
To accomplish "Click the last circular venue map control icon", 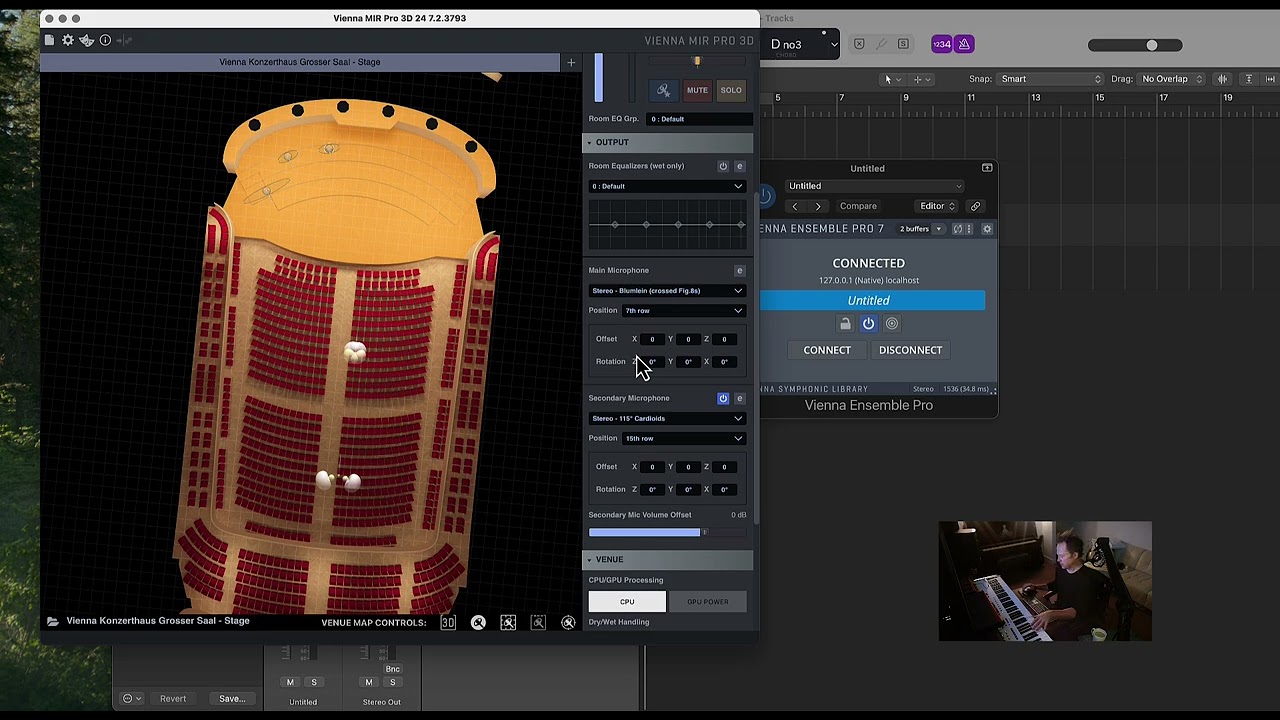I will 568,622.
